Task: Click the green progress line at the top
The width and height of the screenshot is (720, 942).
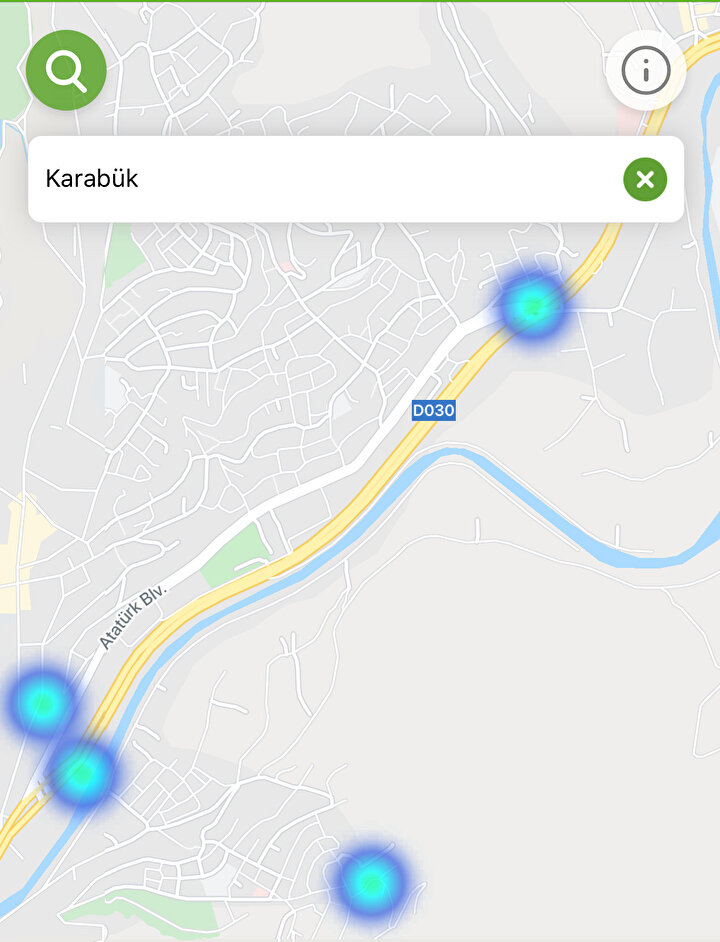Action: click(360, 1)
